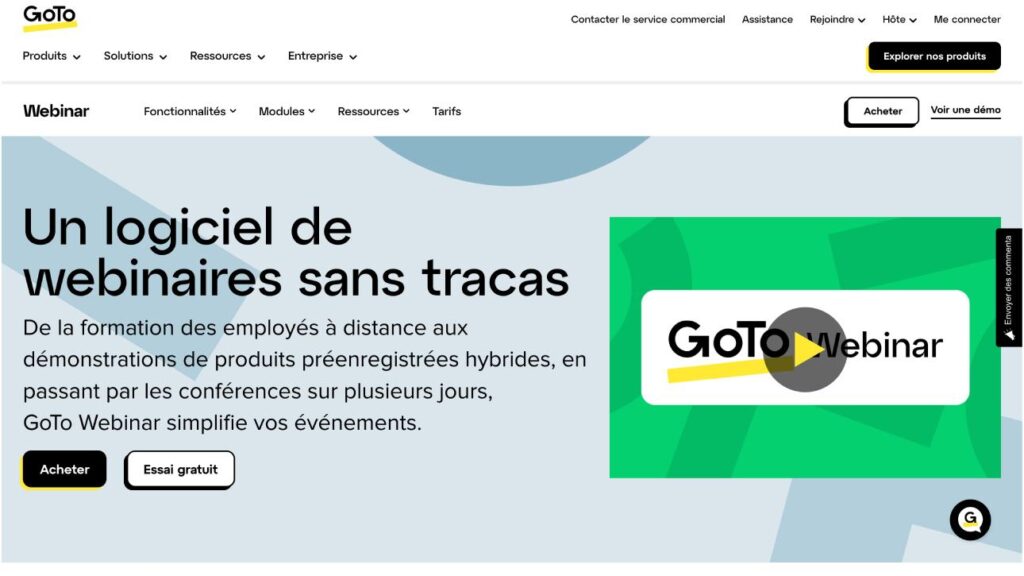Click Explorer nos produits button

point(934,56)
